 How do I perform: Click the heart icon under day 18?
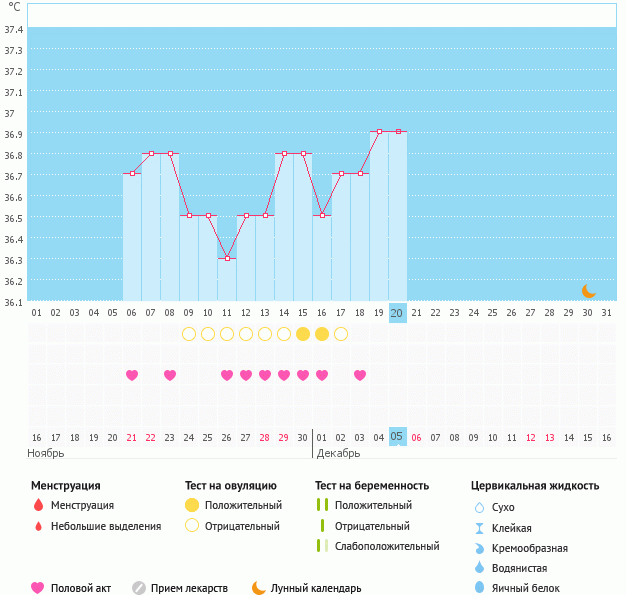pyautogui.click(x=360, y=375)
